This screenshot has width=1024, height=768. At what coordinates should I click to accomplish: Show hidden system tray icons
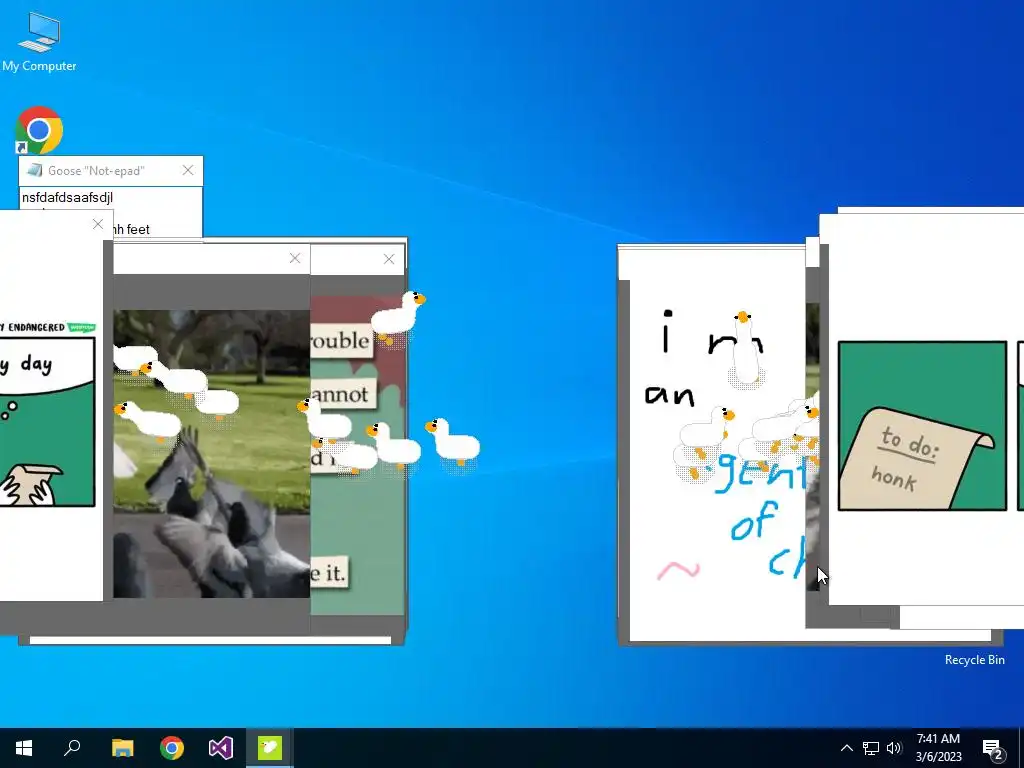click(x=846, y=748)
